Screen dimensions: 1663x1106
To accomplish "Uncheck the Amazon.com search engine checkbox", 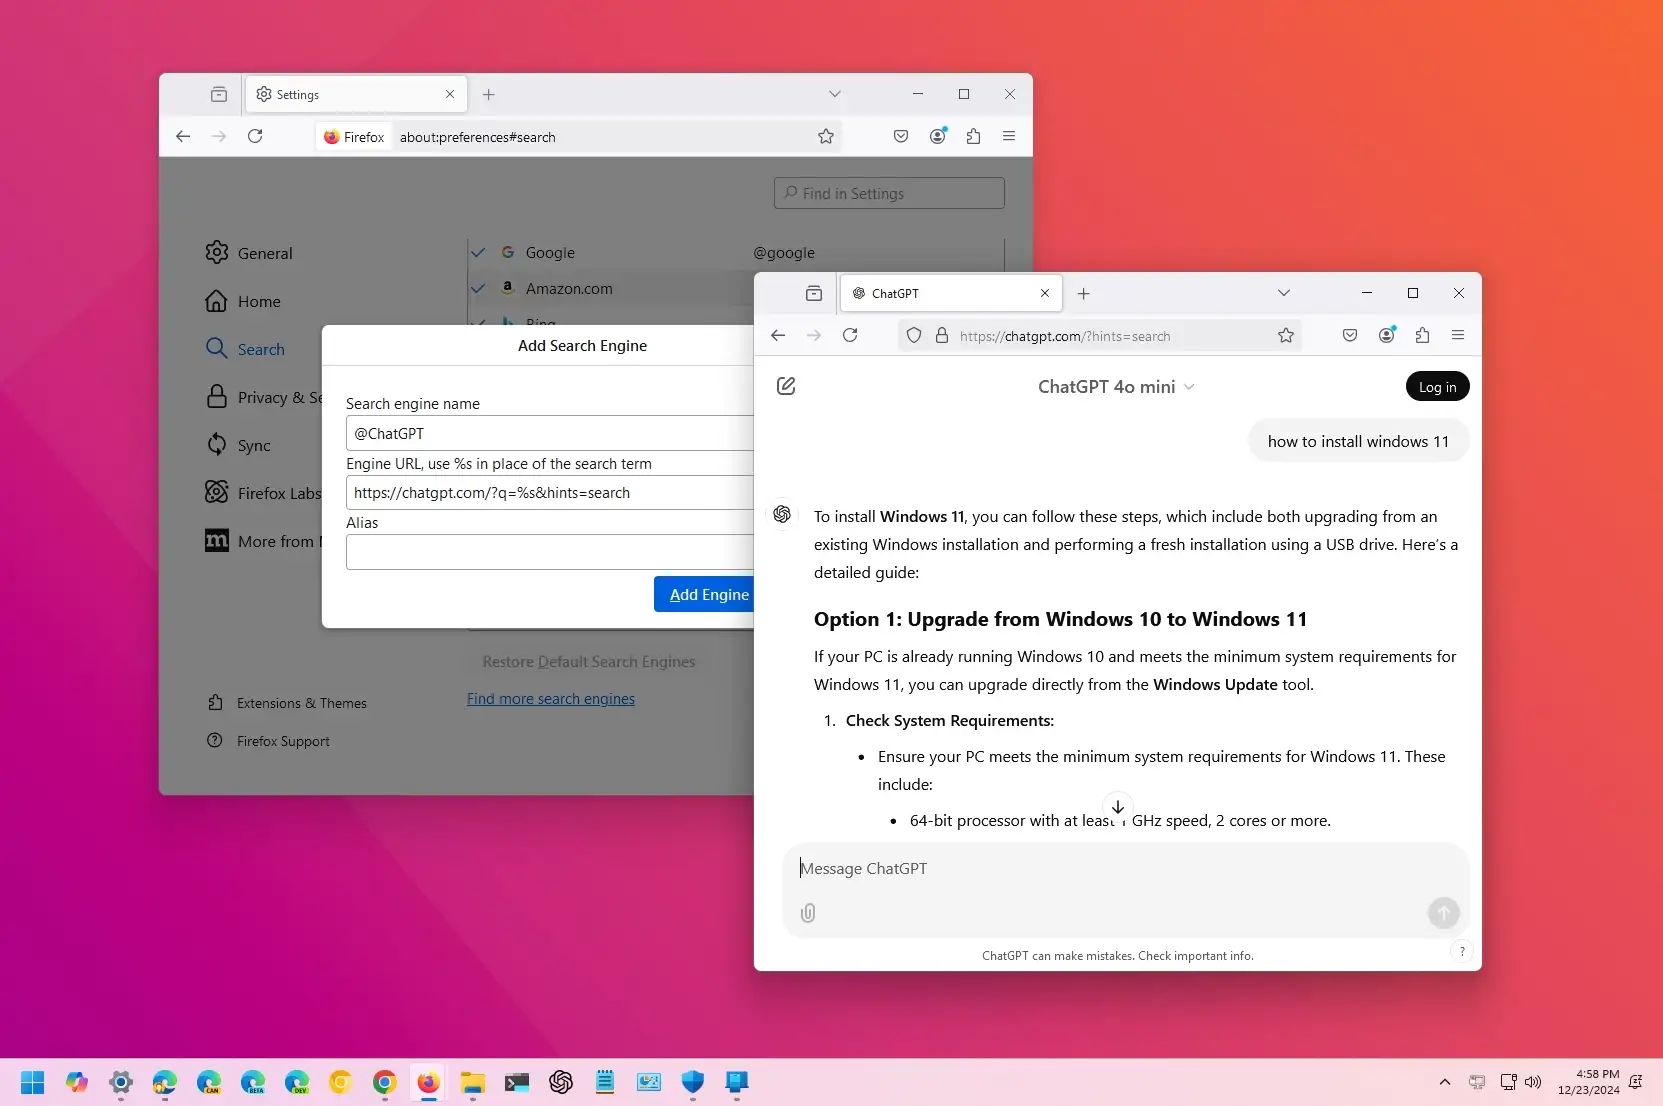I will click(478, 288).
